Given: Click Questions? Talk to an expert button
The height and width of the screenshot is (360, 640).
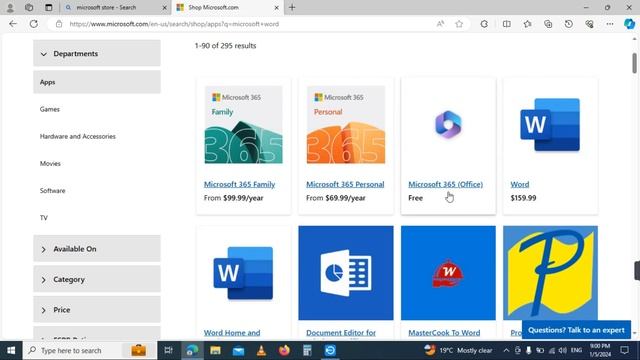Looking at the screenshot, I should click(576, 330).
